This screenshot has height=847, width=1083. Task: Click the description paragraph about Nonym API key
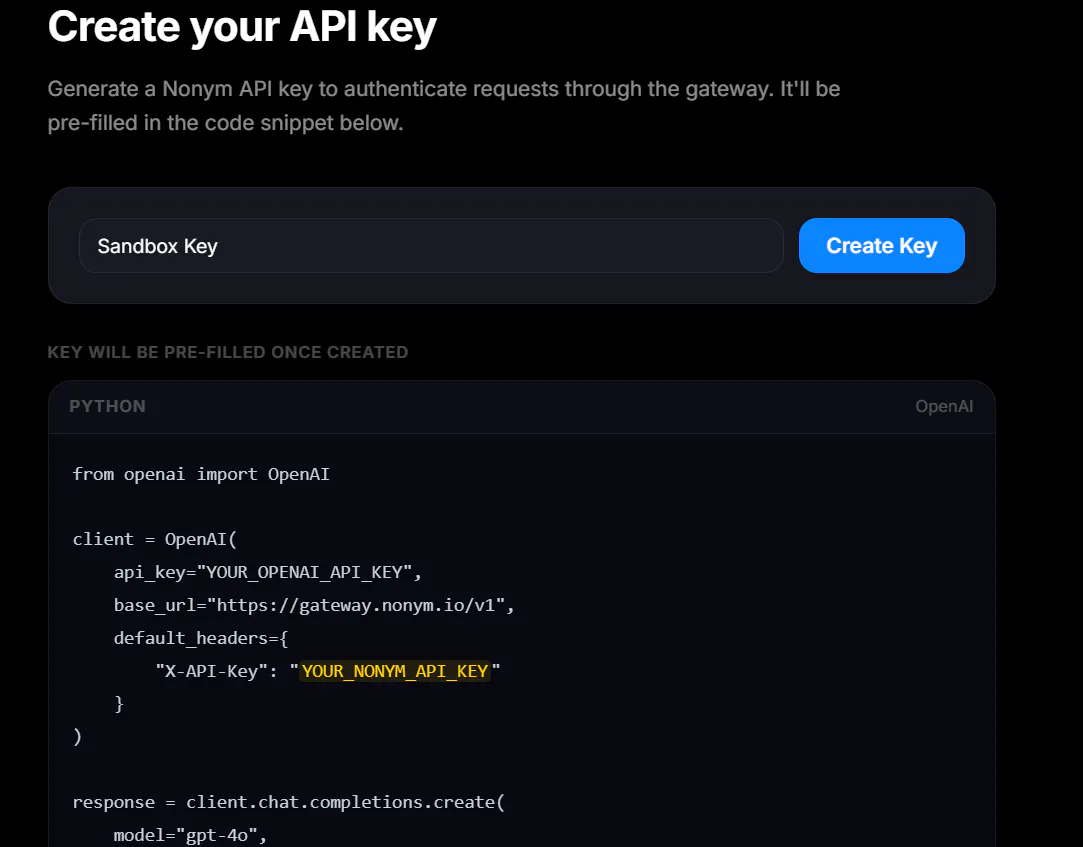point(443,106)
